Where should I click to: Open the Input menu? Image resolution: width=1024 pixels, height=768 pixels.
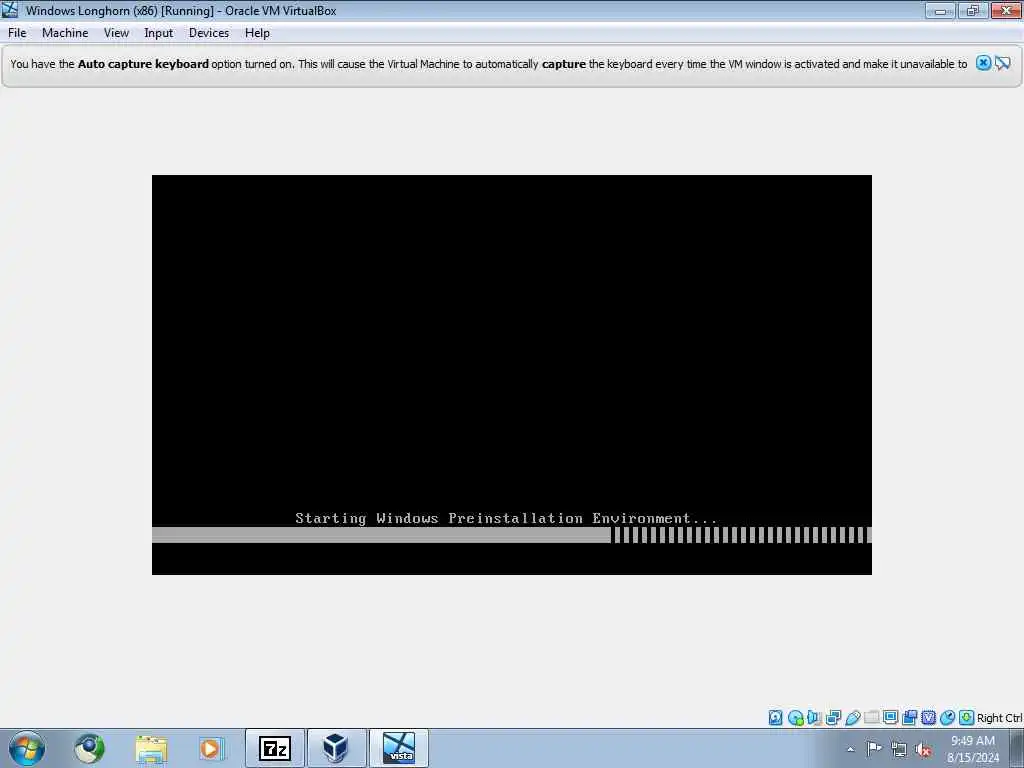tap(158, 33)
